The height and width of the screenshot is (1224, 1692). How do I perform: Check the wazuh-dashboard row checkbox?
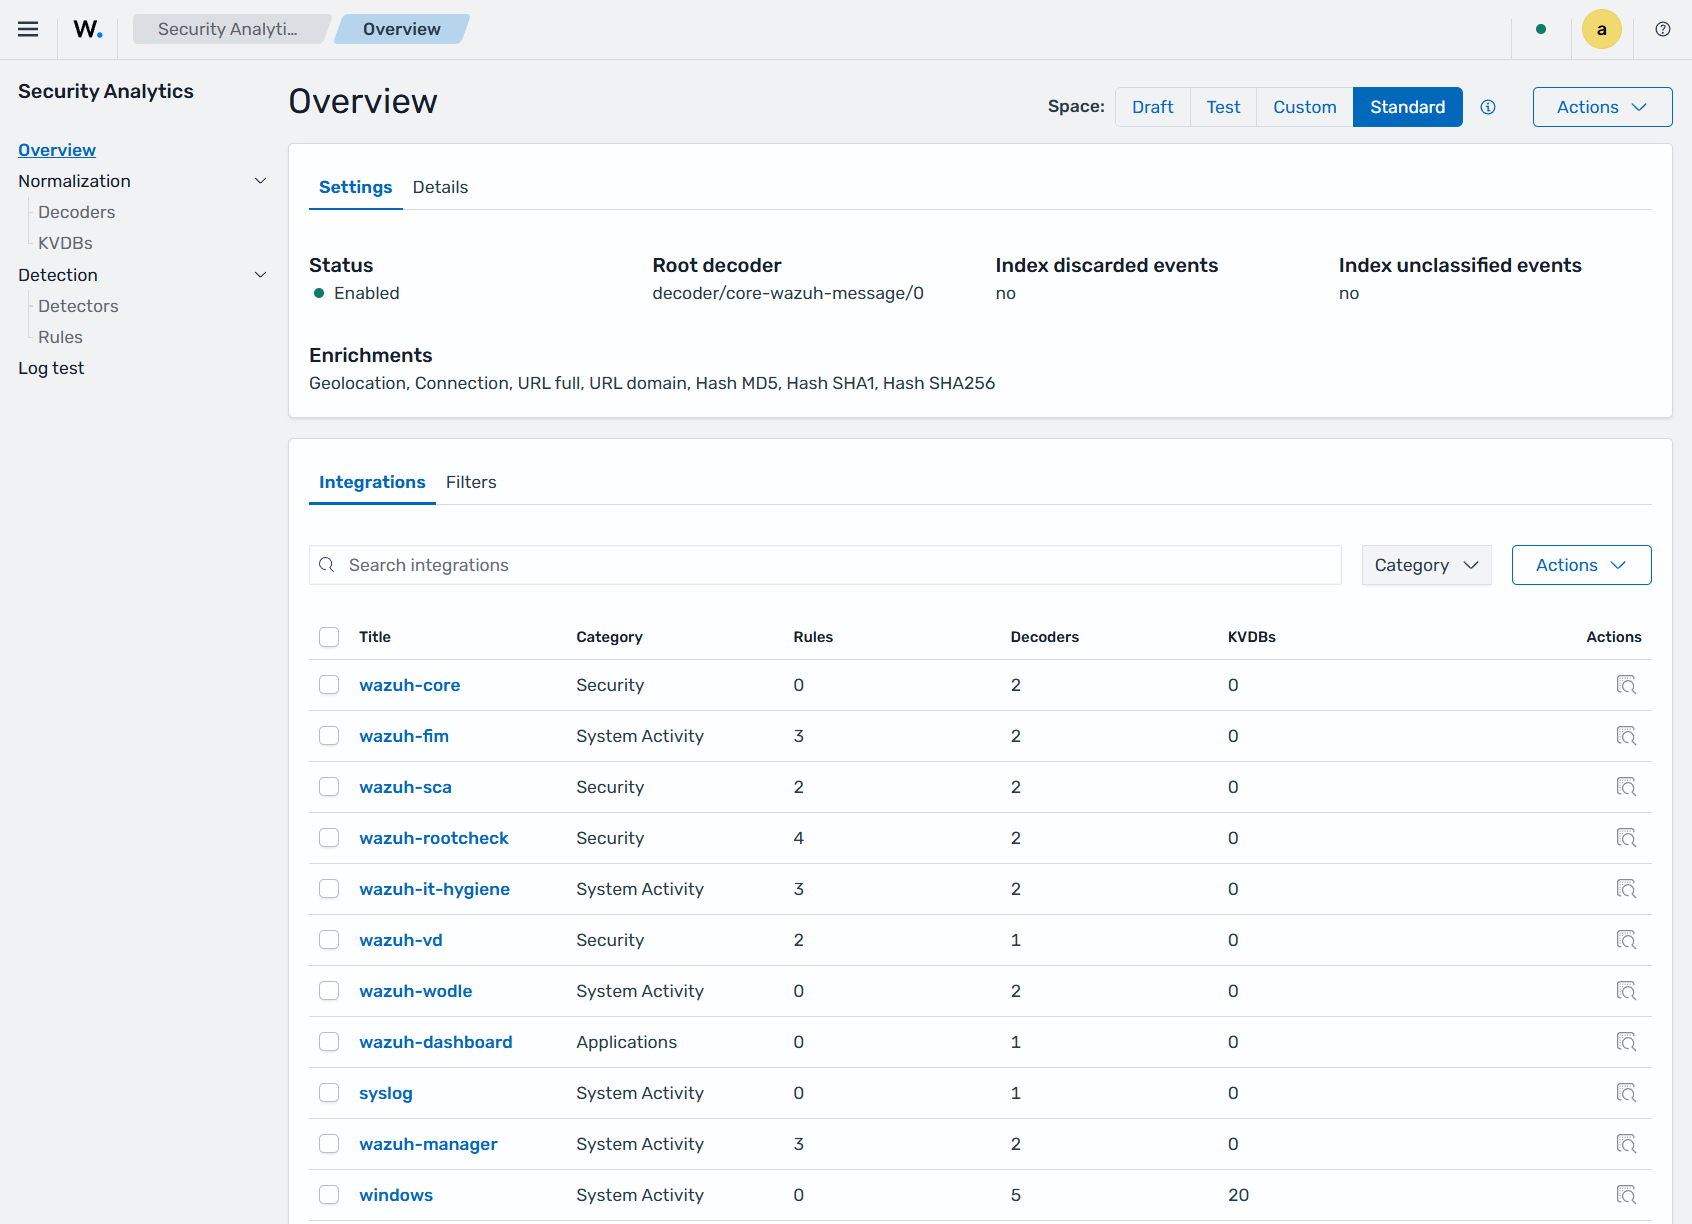pos(329,1042)
